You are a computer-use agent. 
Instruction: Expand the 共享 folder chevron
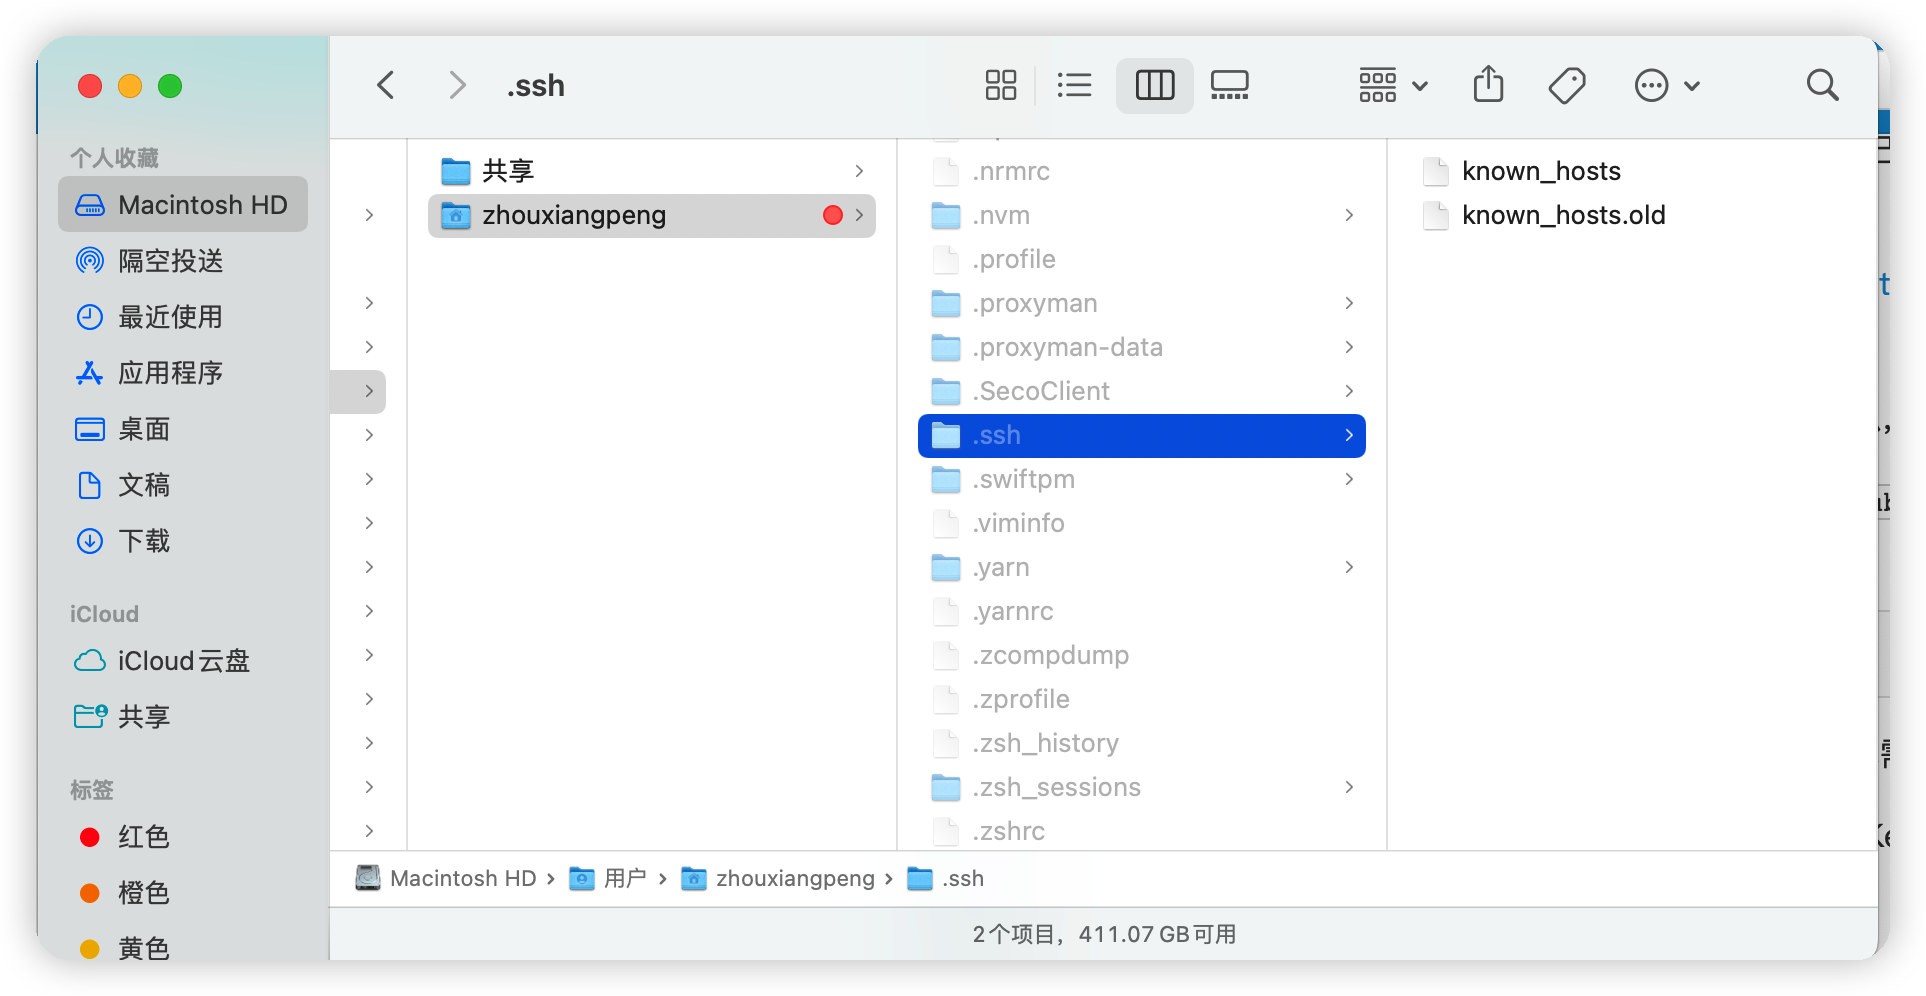(x=859, y=171)
